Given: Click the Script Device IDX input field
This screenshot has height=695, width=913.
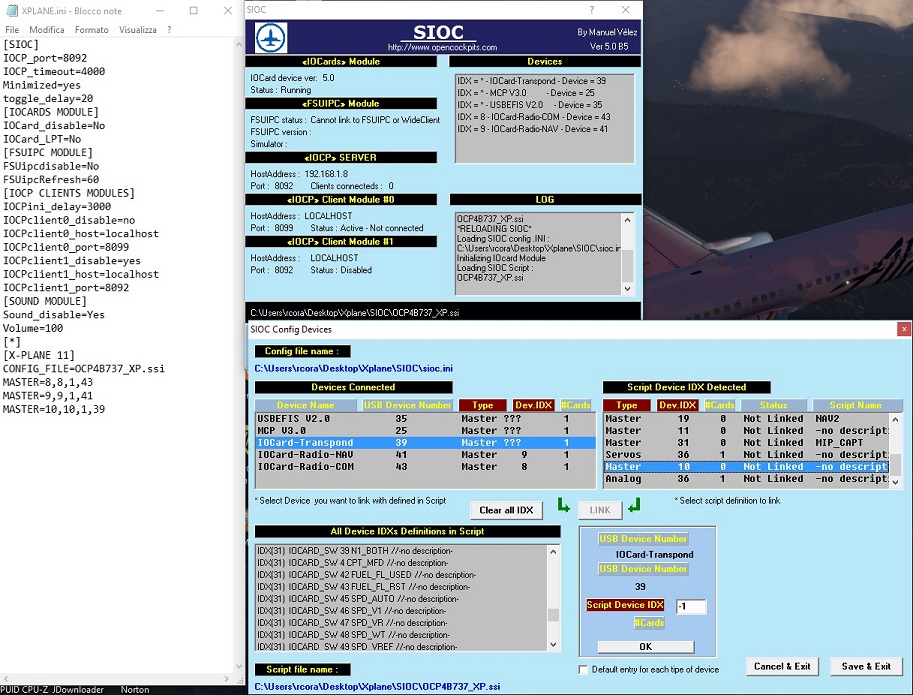Looking at the screenshot, I should pyautogui.click(x=690, y=607).
